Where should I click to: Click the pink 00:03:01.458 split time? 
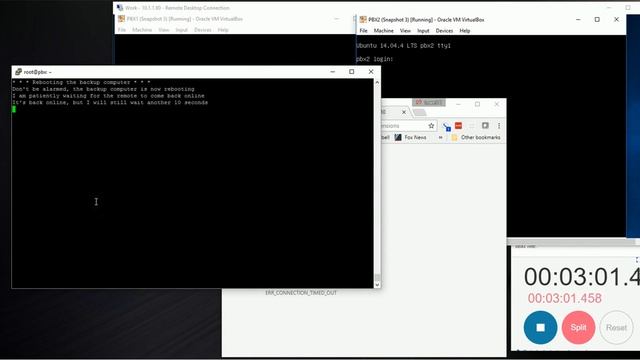coord(564,298)
